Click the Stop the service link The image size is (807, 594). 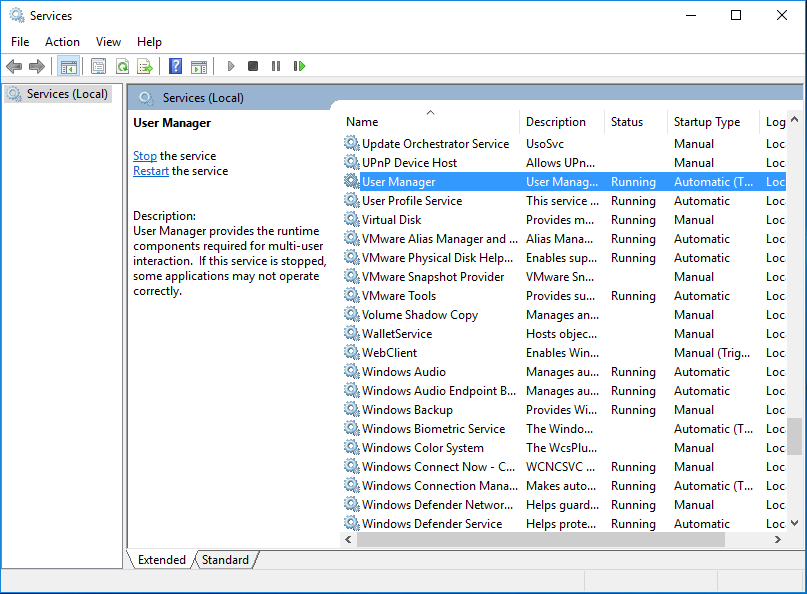click(145, 156)
